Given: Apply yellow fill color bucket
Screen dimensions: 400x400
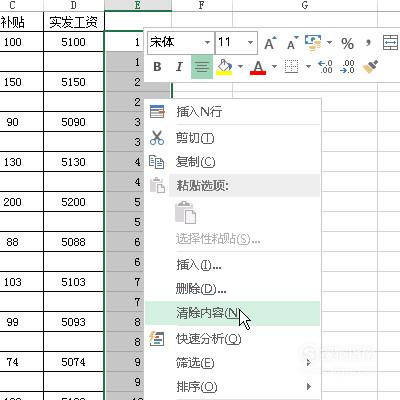Looking at the screenshot, I should (224, 67).
